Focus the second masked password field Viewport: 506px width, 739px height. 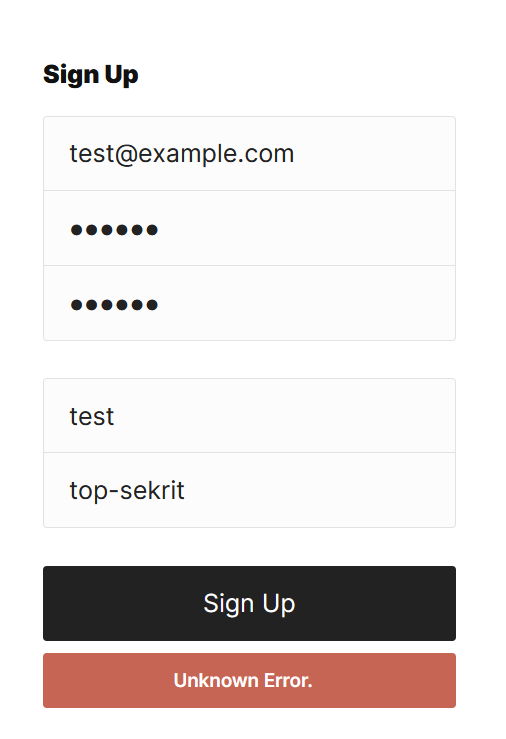[x=249, y=303]
